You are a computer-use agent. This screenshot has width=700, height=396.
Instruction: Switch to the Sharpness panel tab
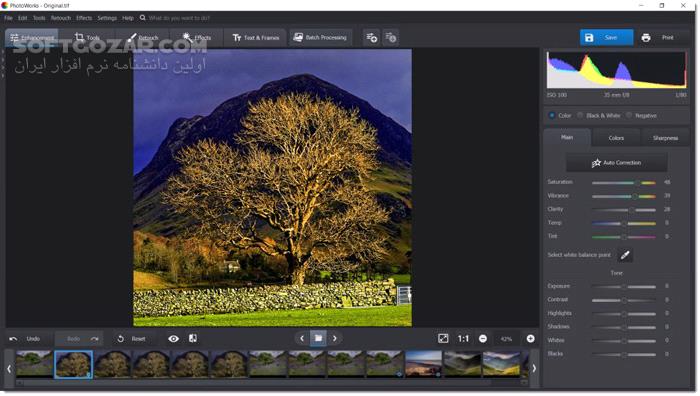[x=665, y=138]
